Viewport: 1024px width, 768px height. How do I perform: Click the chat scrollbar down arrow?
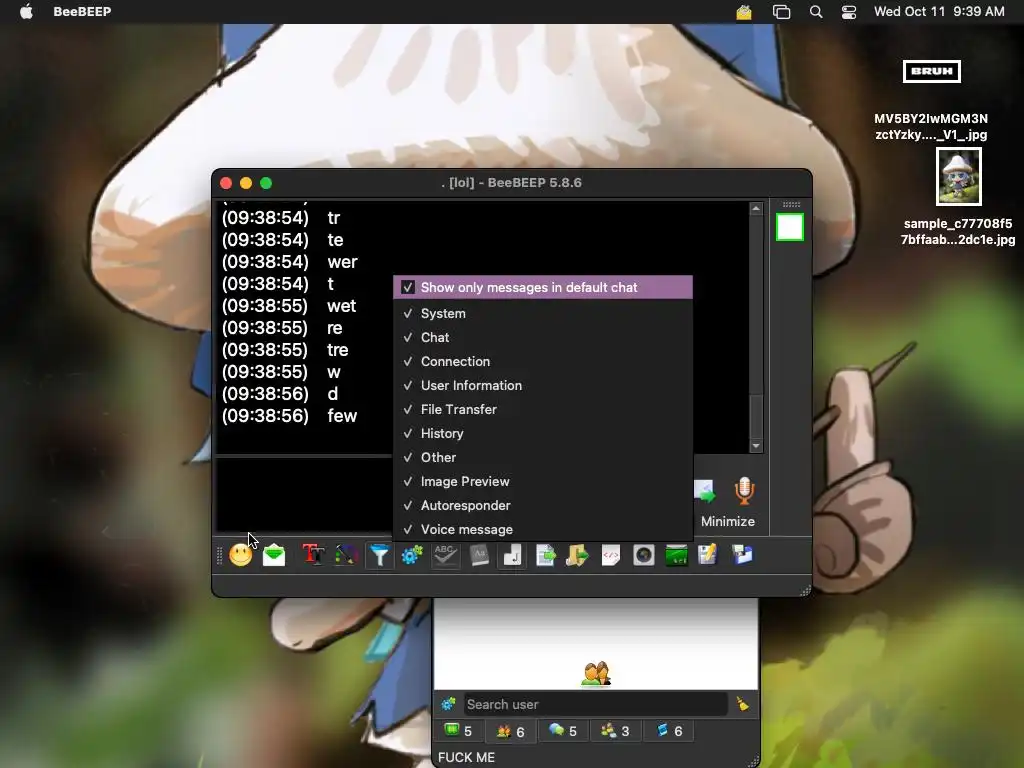[x=756, y=446]
